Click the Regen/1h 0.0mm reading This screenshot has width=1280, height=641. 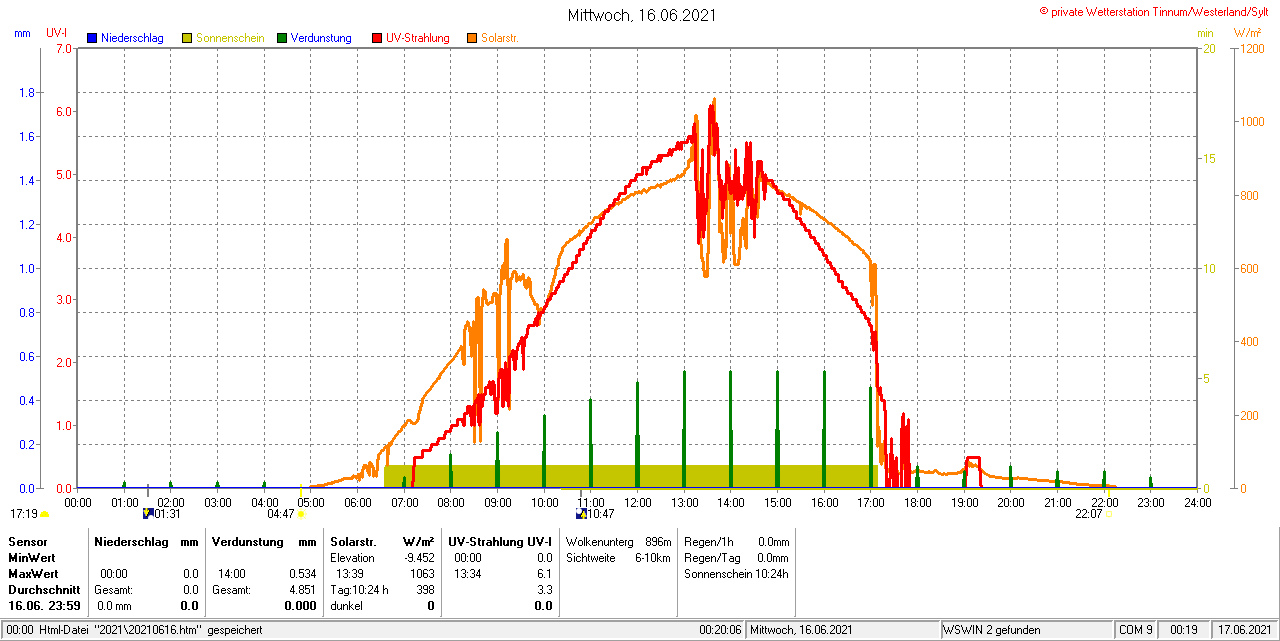[x=736, y=541]
